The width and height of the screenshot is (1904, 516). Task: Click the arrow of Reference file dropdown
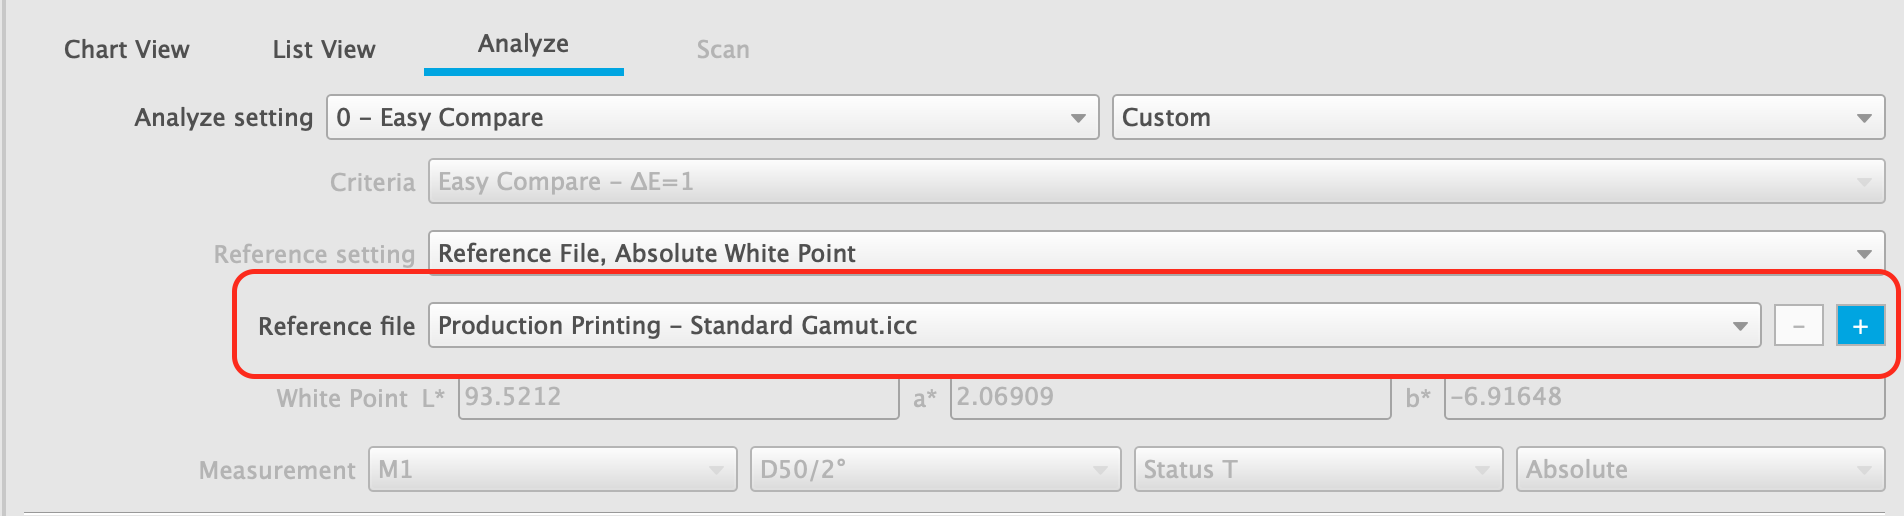point(1740,326)
